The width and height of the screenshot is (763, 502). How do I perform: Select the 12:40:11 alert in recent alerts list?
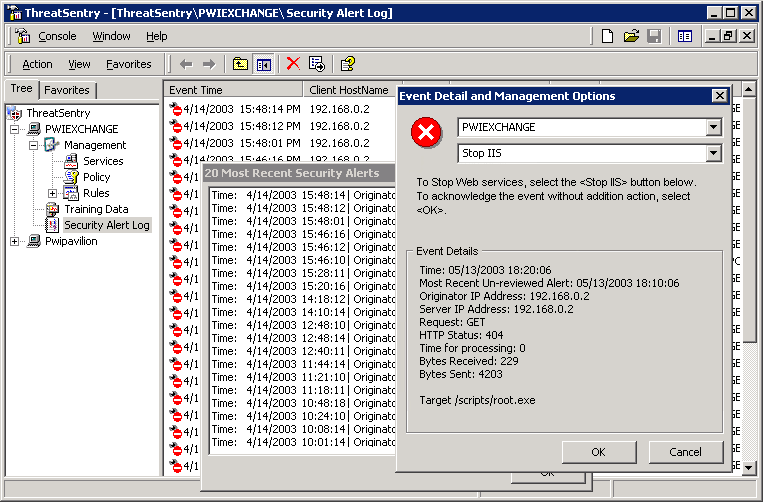click(303, 351)
